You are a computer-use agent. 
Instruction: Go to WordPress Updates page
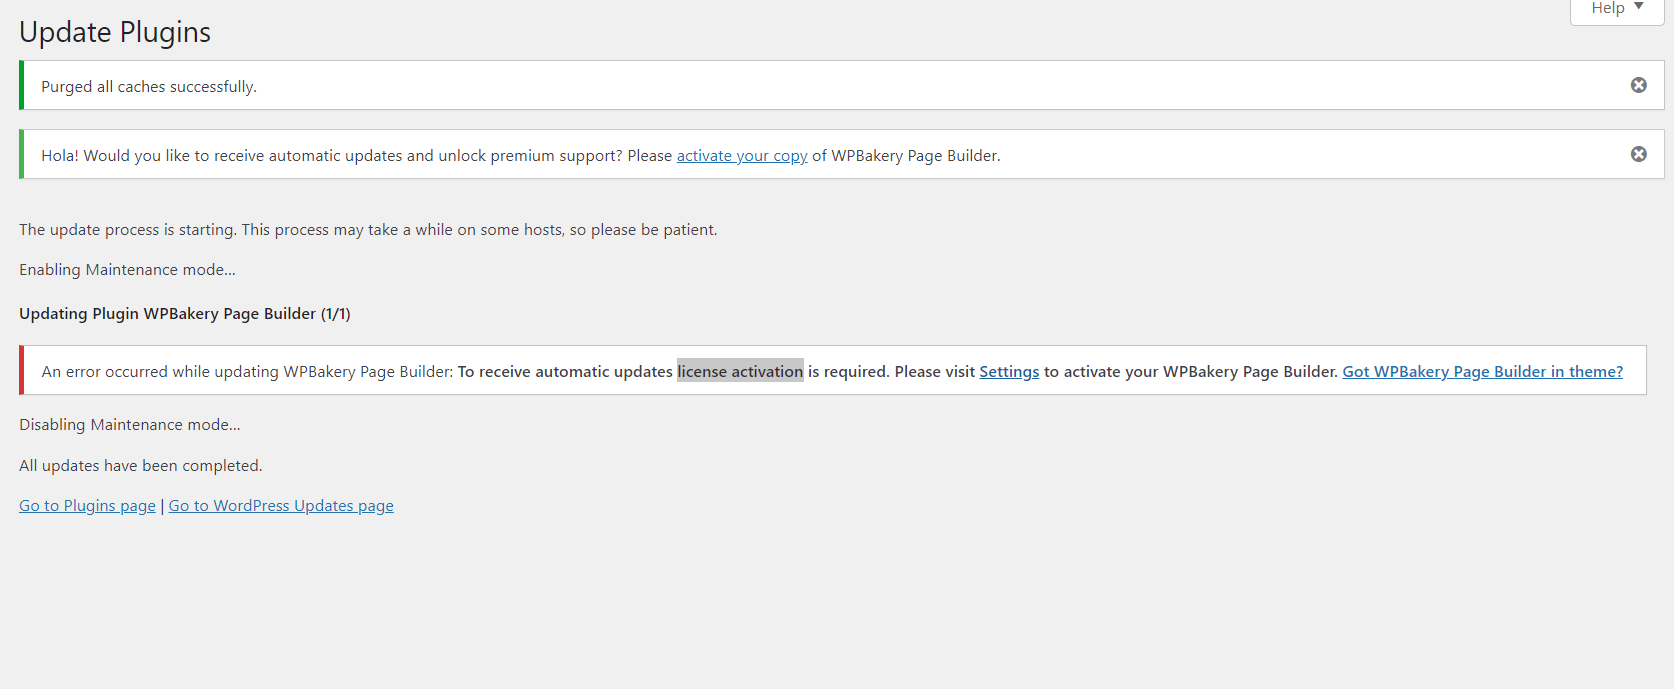[x=281, y=506]
